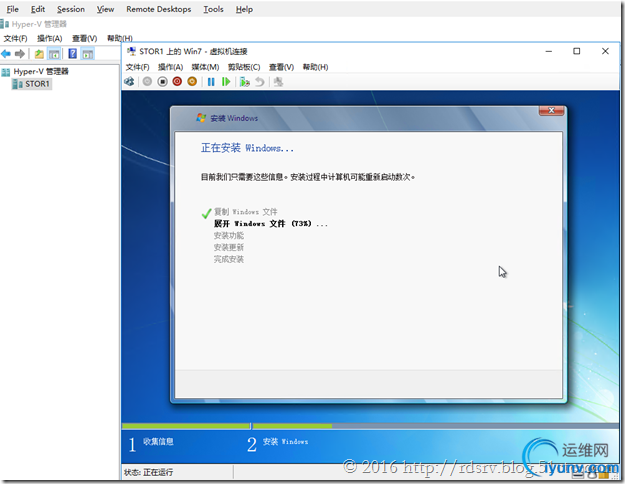
Task: Click the orange Save VM state icon
Action: pos(192,82)
